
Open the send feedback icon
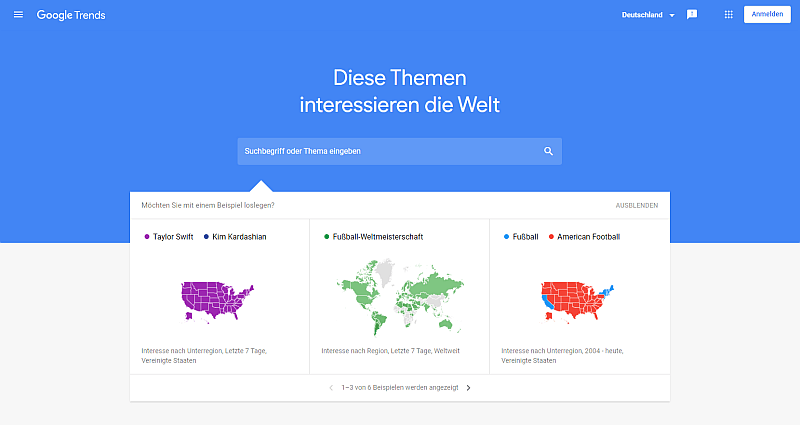coord(692,15)
